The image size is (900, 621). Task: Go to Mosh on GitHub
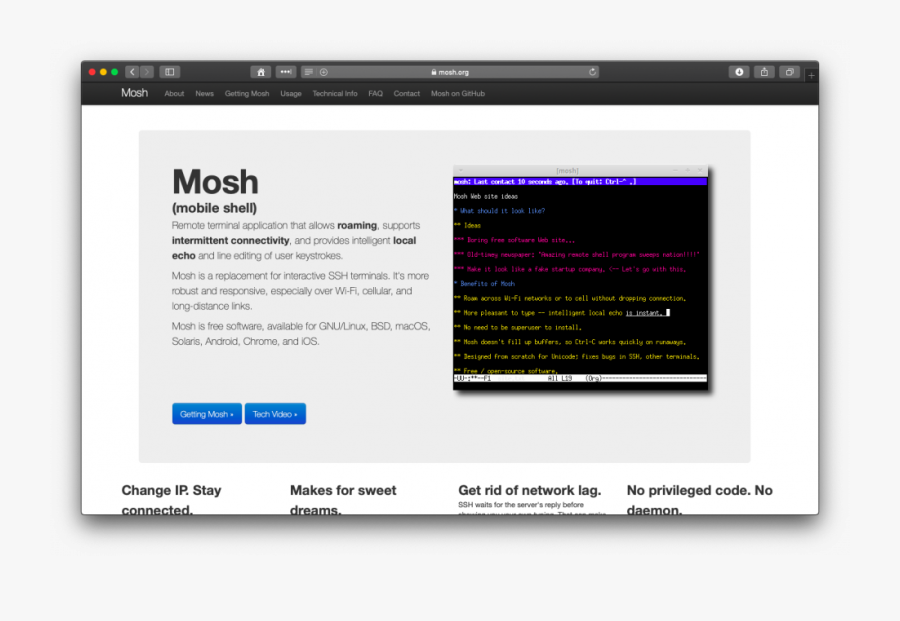pyautogui.click(x=457, y=94)
